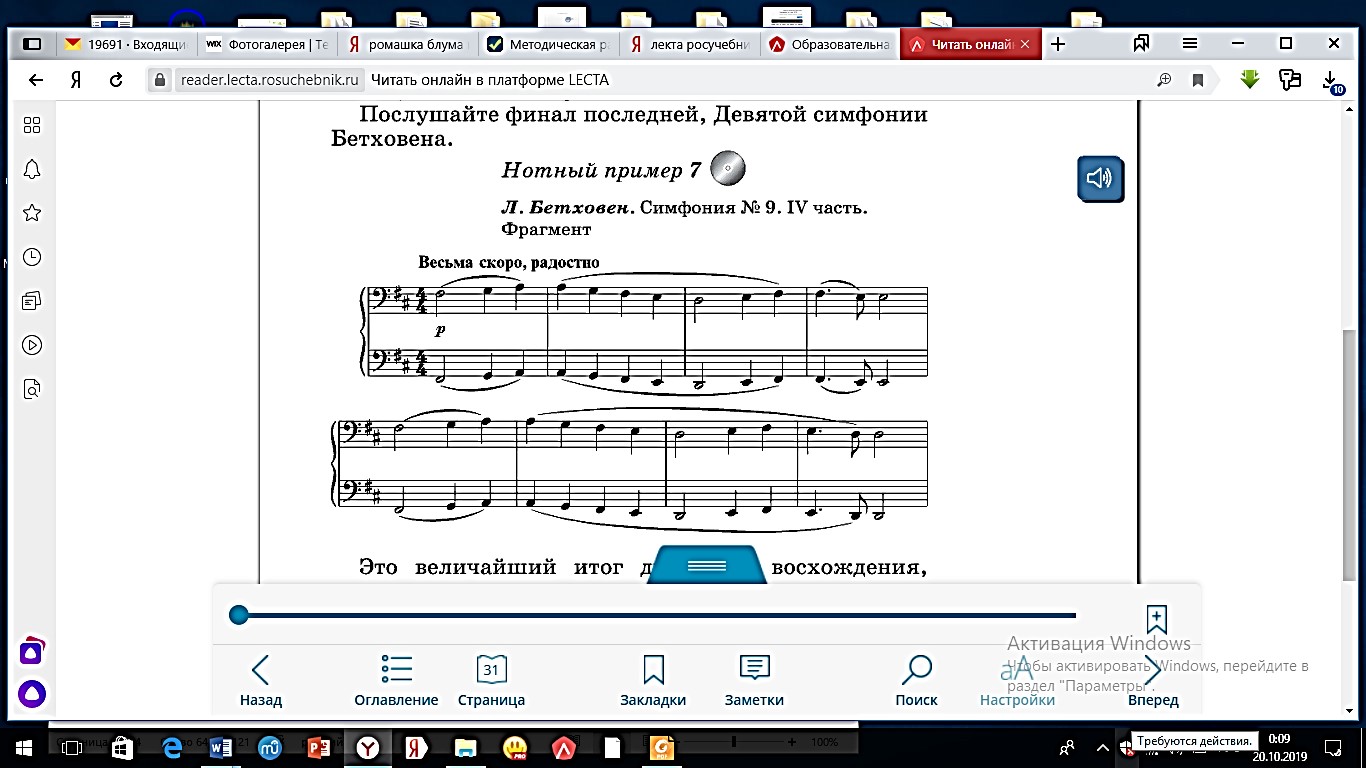The width and height of the screenshot is (1366, 768).
Task: Open notifications bell in the browser sidebar
Action: tap(32, 169)
